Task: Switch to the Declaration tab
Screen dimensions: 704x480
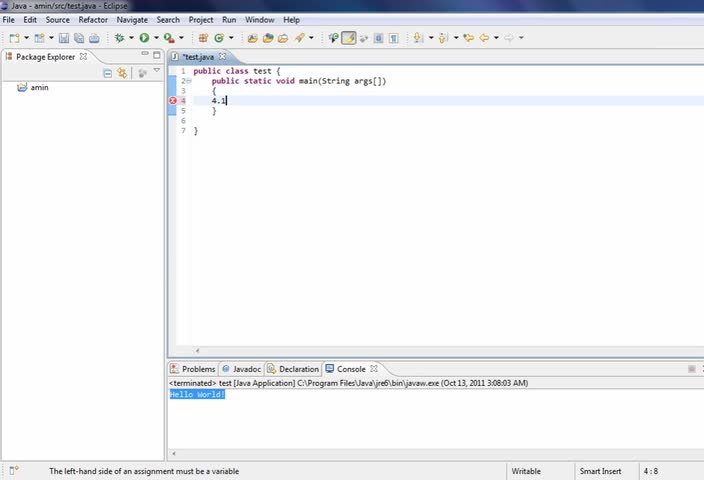Action: (293, 369)
